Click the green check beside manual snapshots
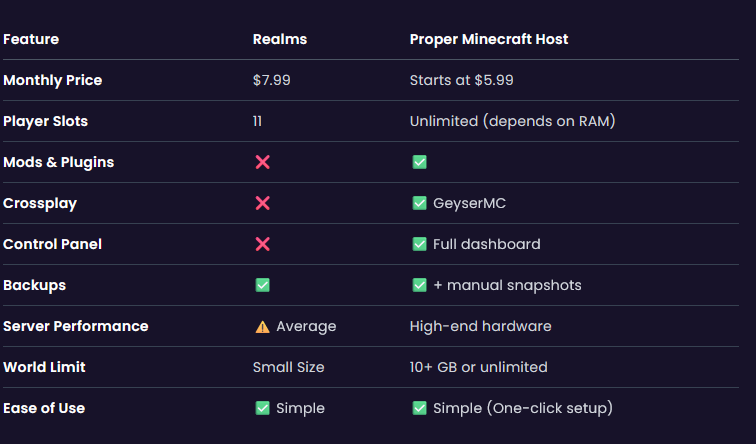 tap(419, 285)
